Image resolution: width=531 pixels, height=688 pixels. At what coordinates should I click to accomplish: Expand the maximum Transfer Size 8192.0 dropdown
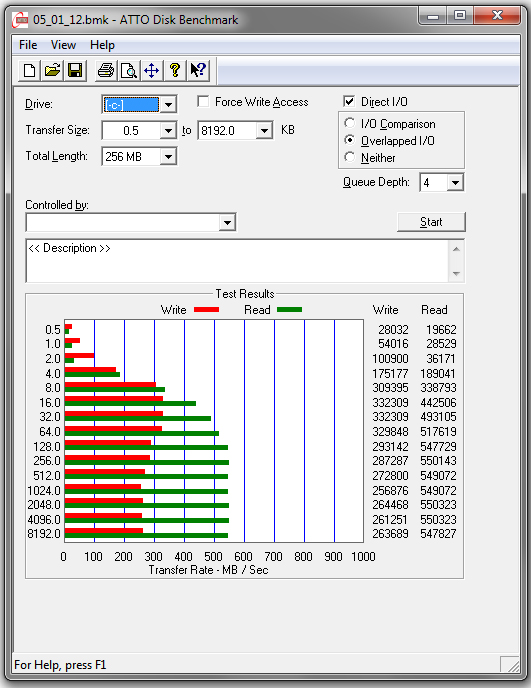tap(264, 130)
